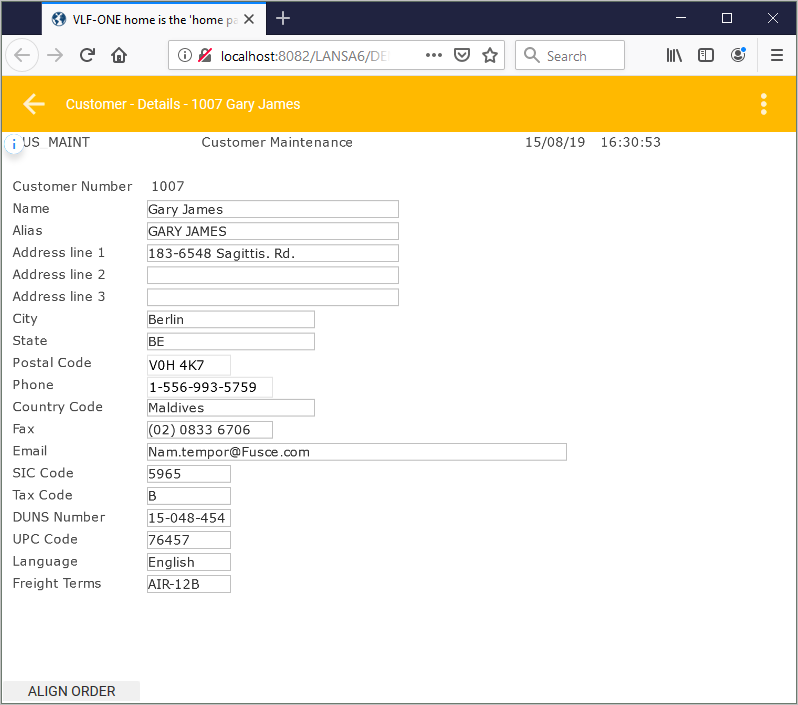The image size is (798, 705).
Task: Click the Save to Pocket icon
Action: pyautogui.click(x=462, y=56)
